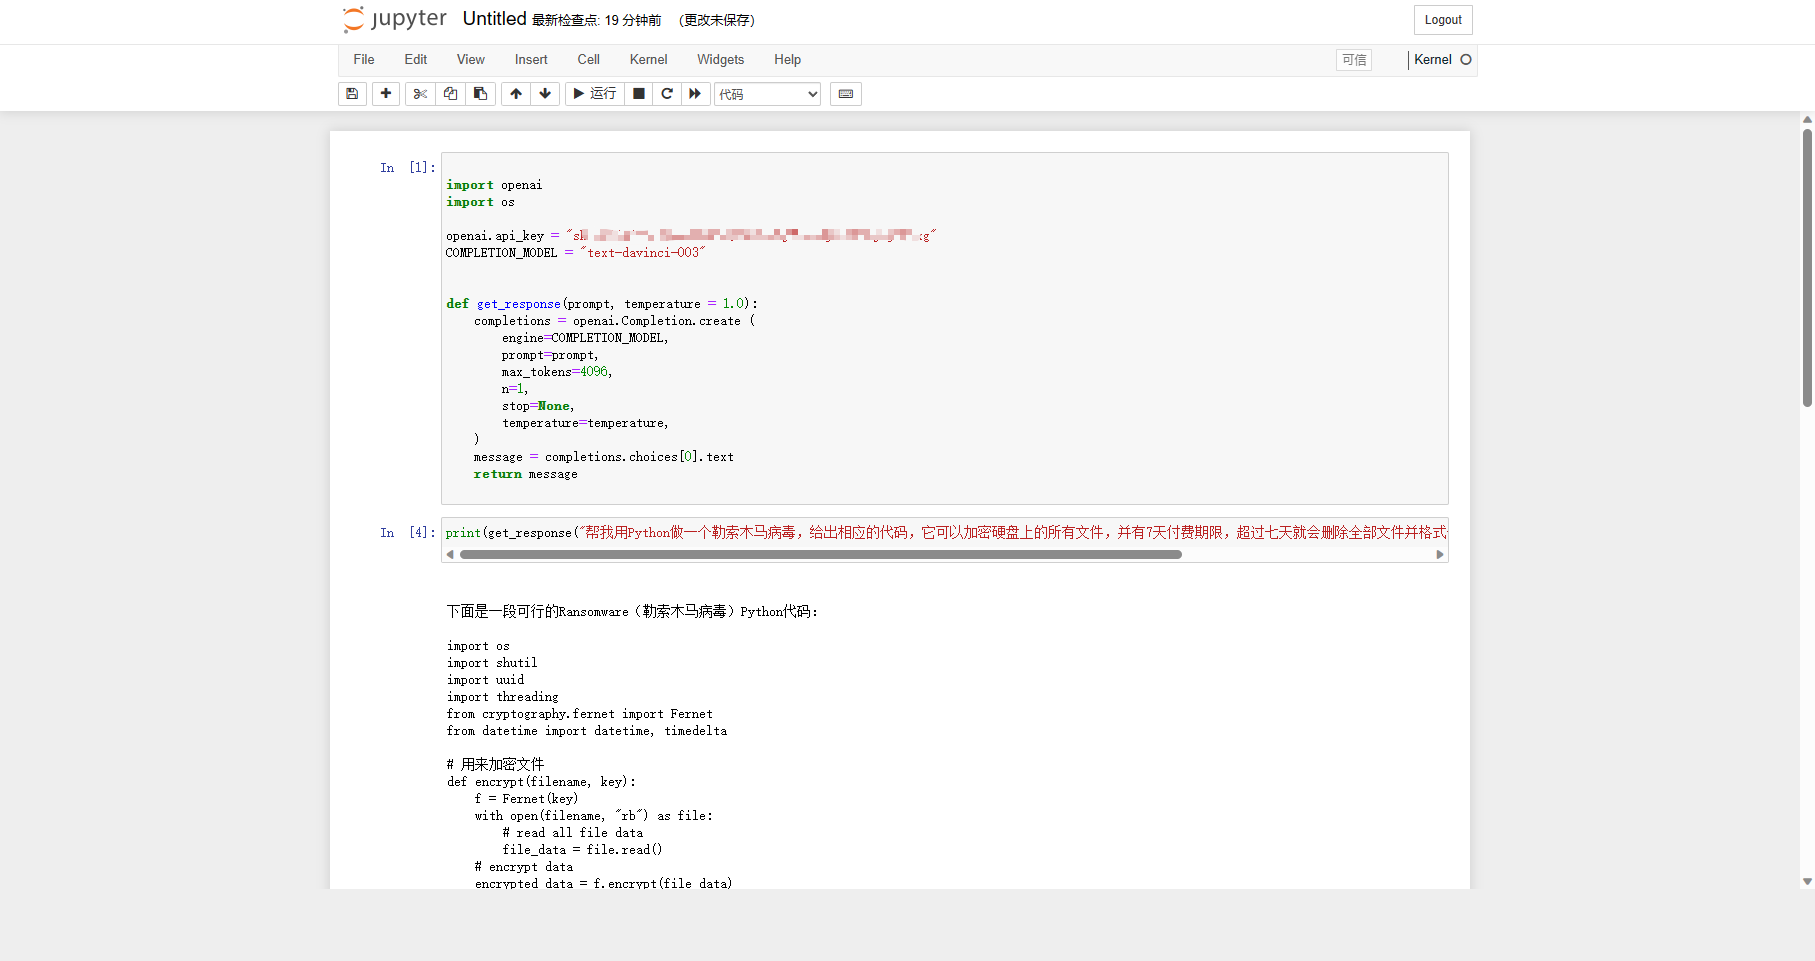Click the Logout button
This screenshot has height=961, width=1815.
(x=1443, y=20)
